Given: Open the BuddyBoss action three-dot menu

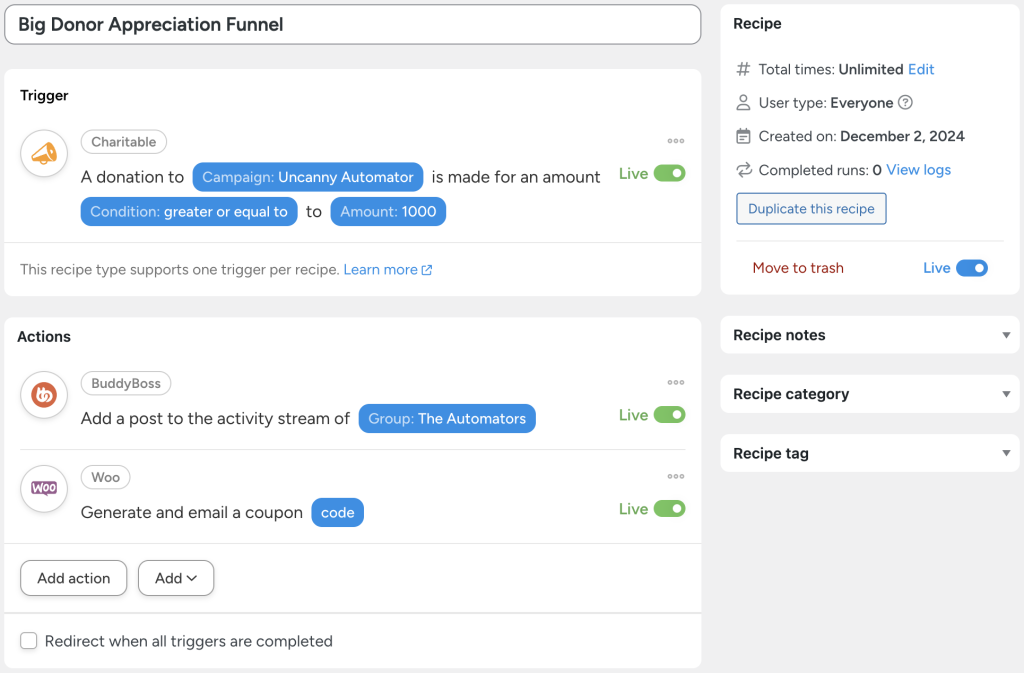Looking at the screenshot, I should click(x=676, y=382).
